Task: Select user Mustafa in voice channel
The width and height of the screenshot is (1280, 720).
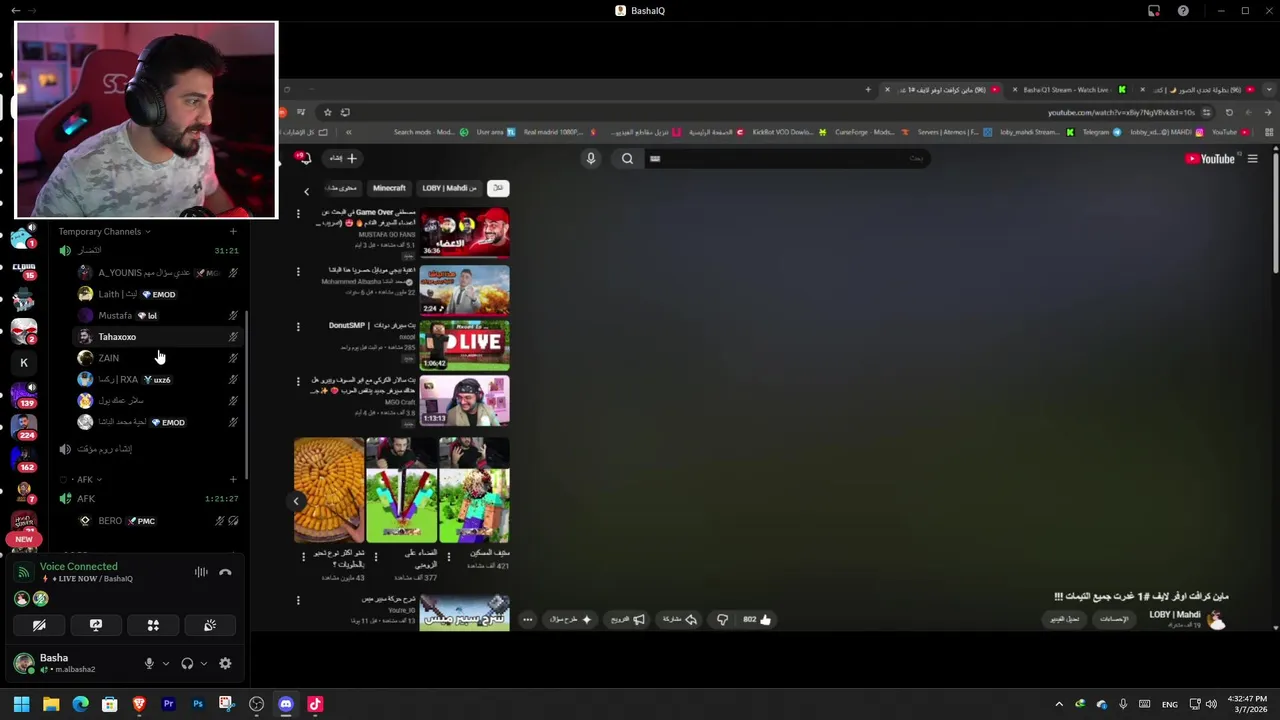Action: click(x=158, y=316)
